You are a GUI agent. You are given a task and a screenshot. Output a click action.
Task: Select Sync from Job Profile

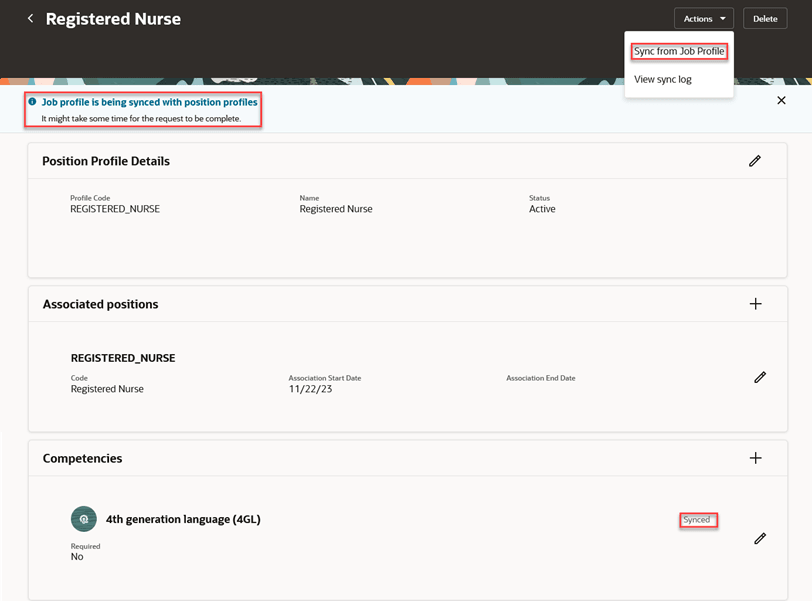pyautogui.click(x=678, y=50)
